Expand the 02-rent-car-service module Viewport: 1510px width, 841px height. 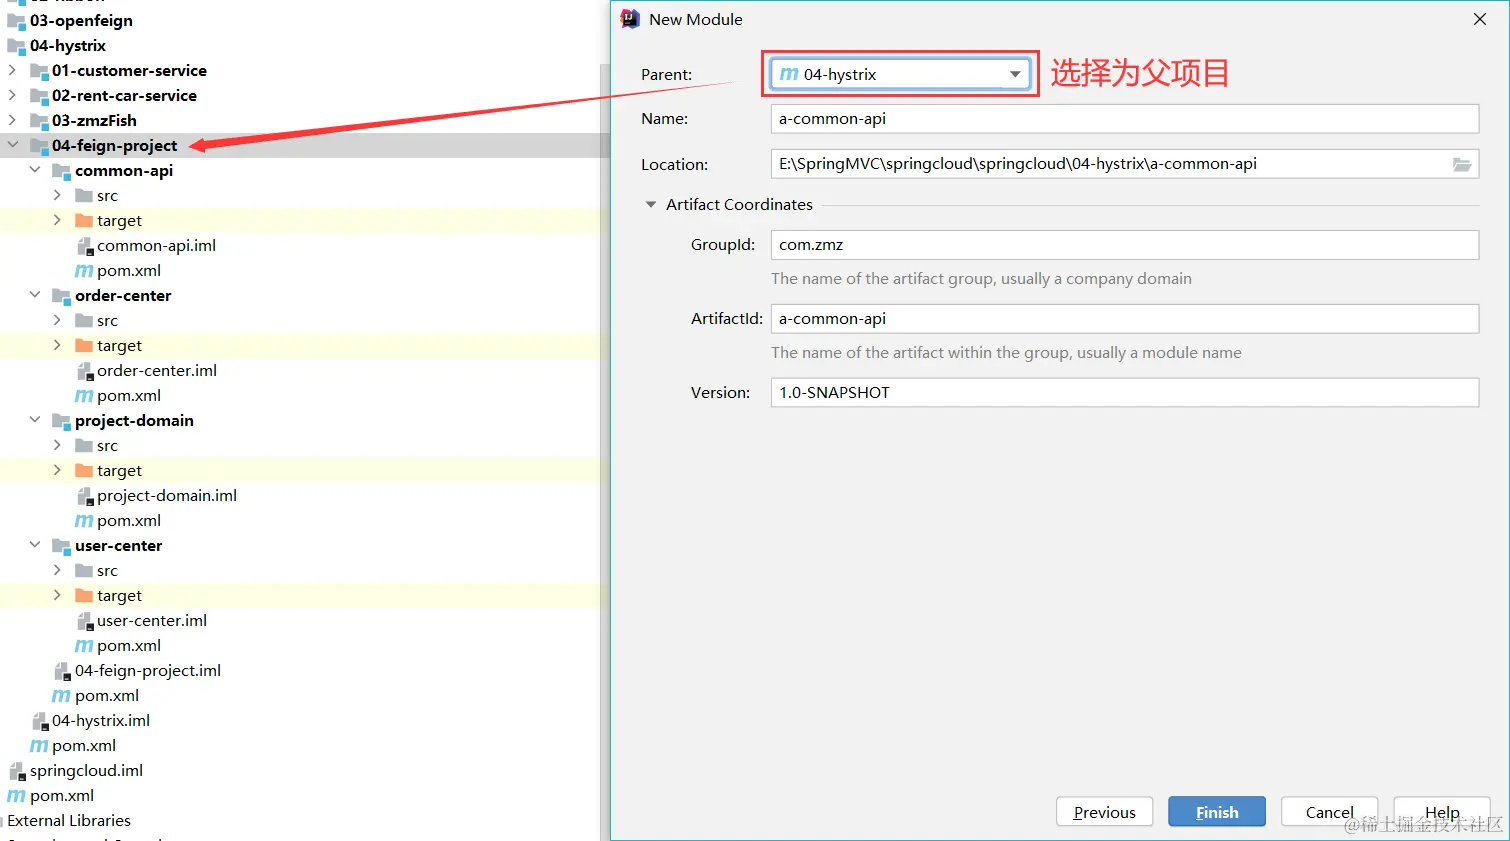(12, 95)
